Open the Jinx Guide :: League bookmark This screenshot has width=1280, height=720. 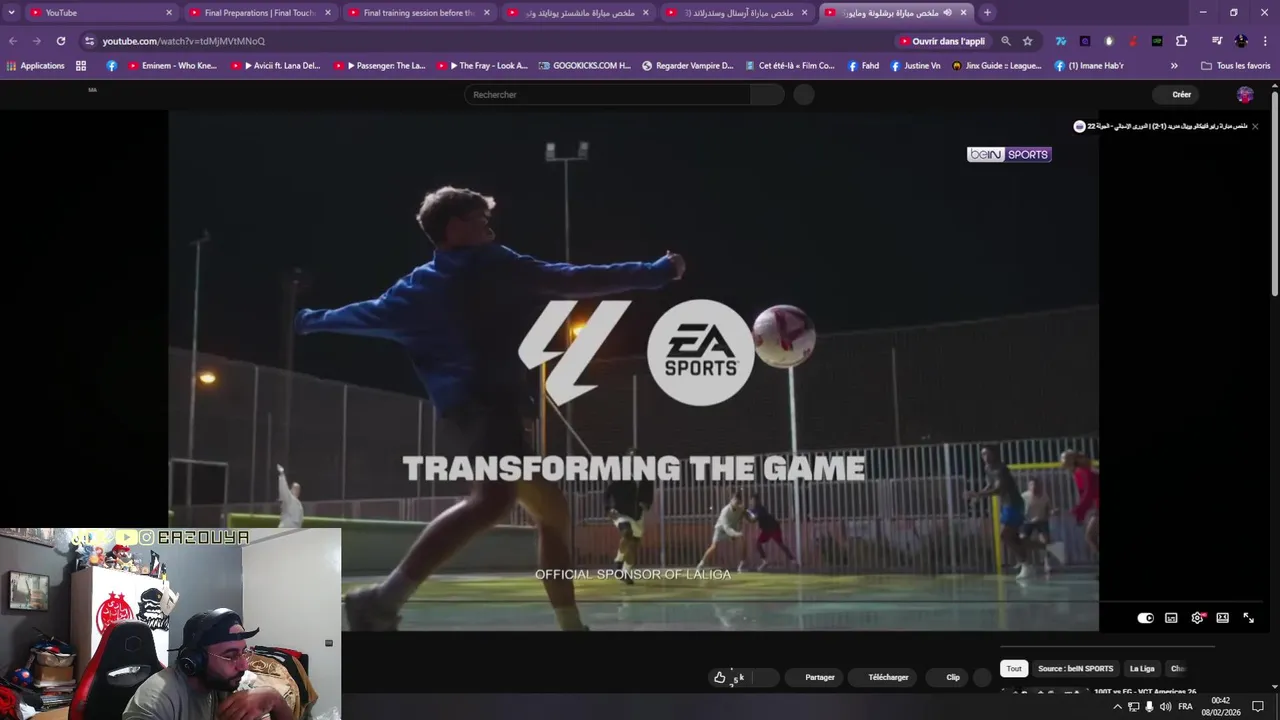(996, 66)
